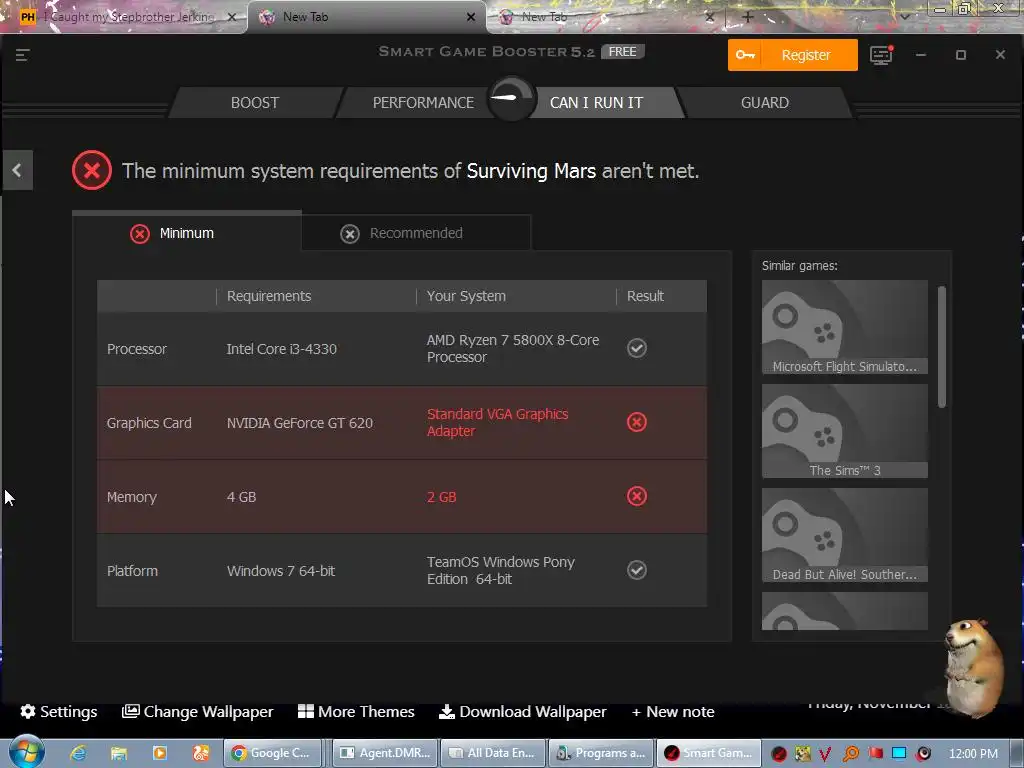This screenshot has height=768, width=1024.
Task: Launch Internet Explorer from taskbar
Action: [78, 753]
